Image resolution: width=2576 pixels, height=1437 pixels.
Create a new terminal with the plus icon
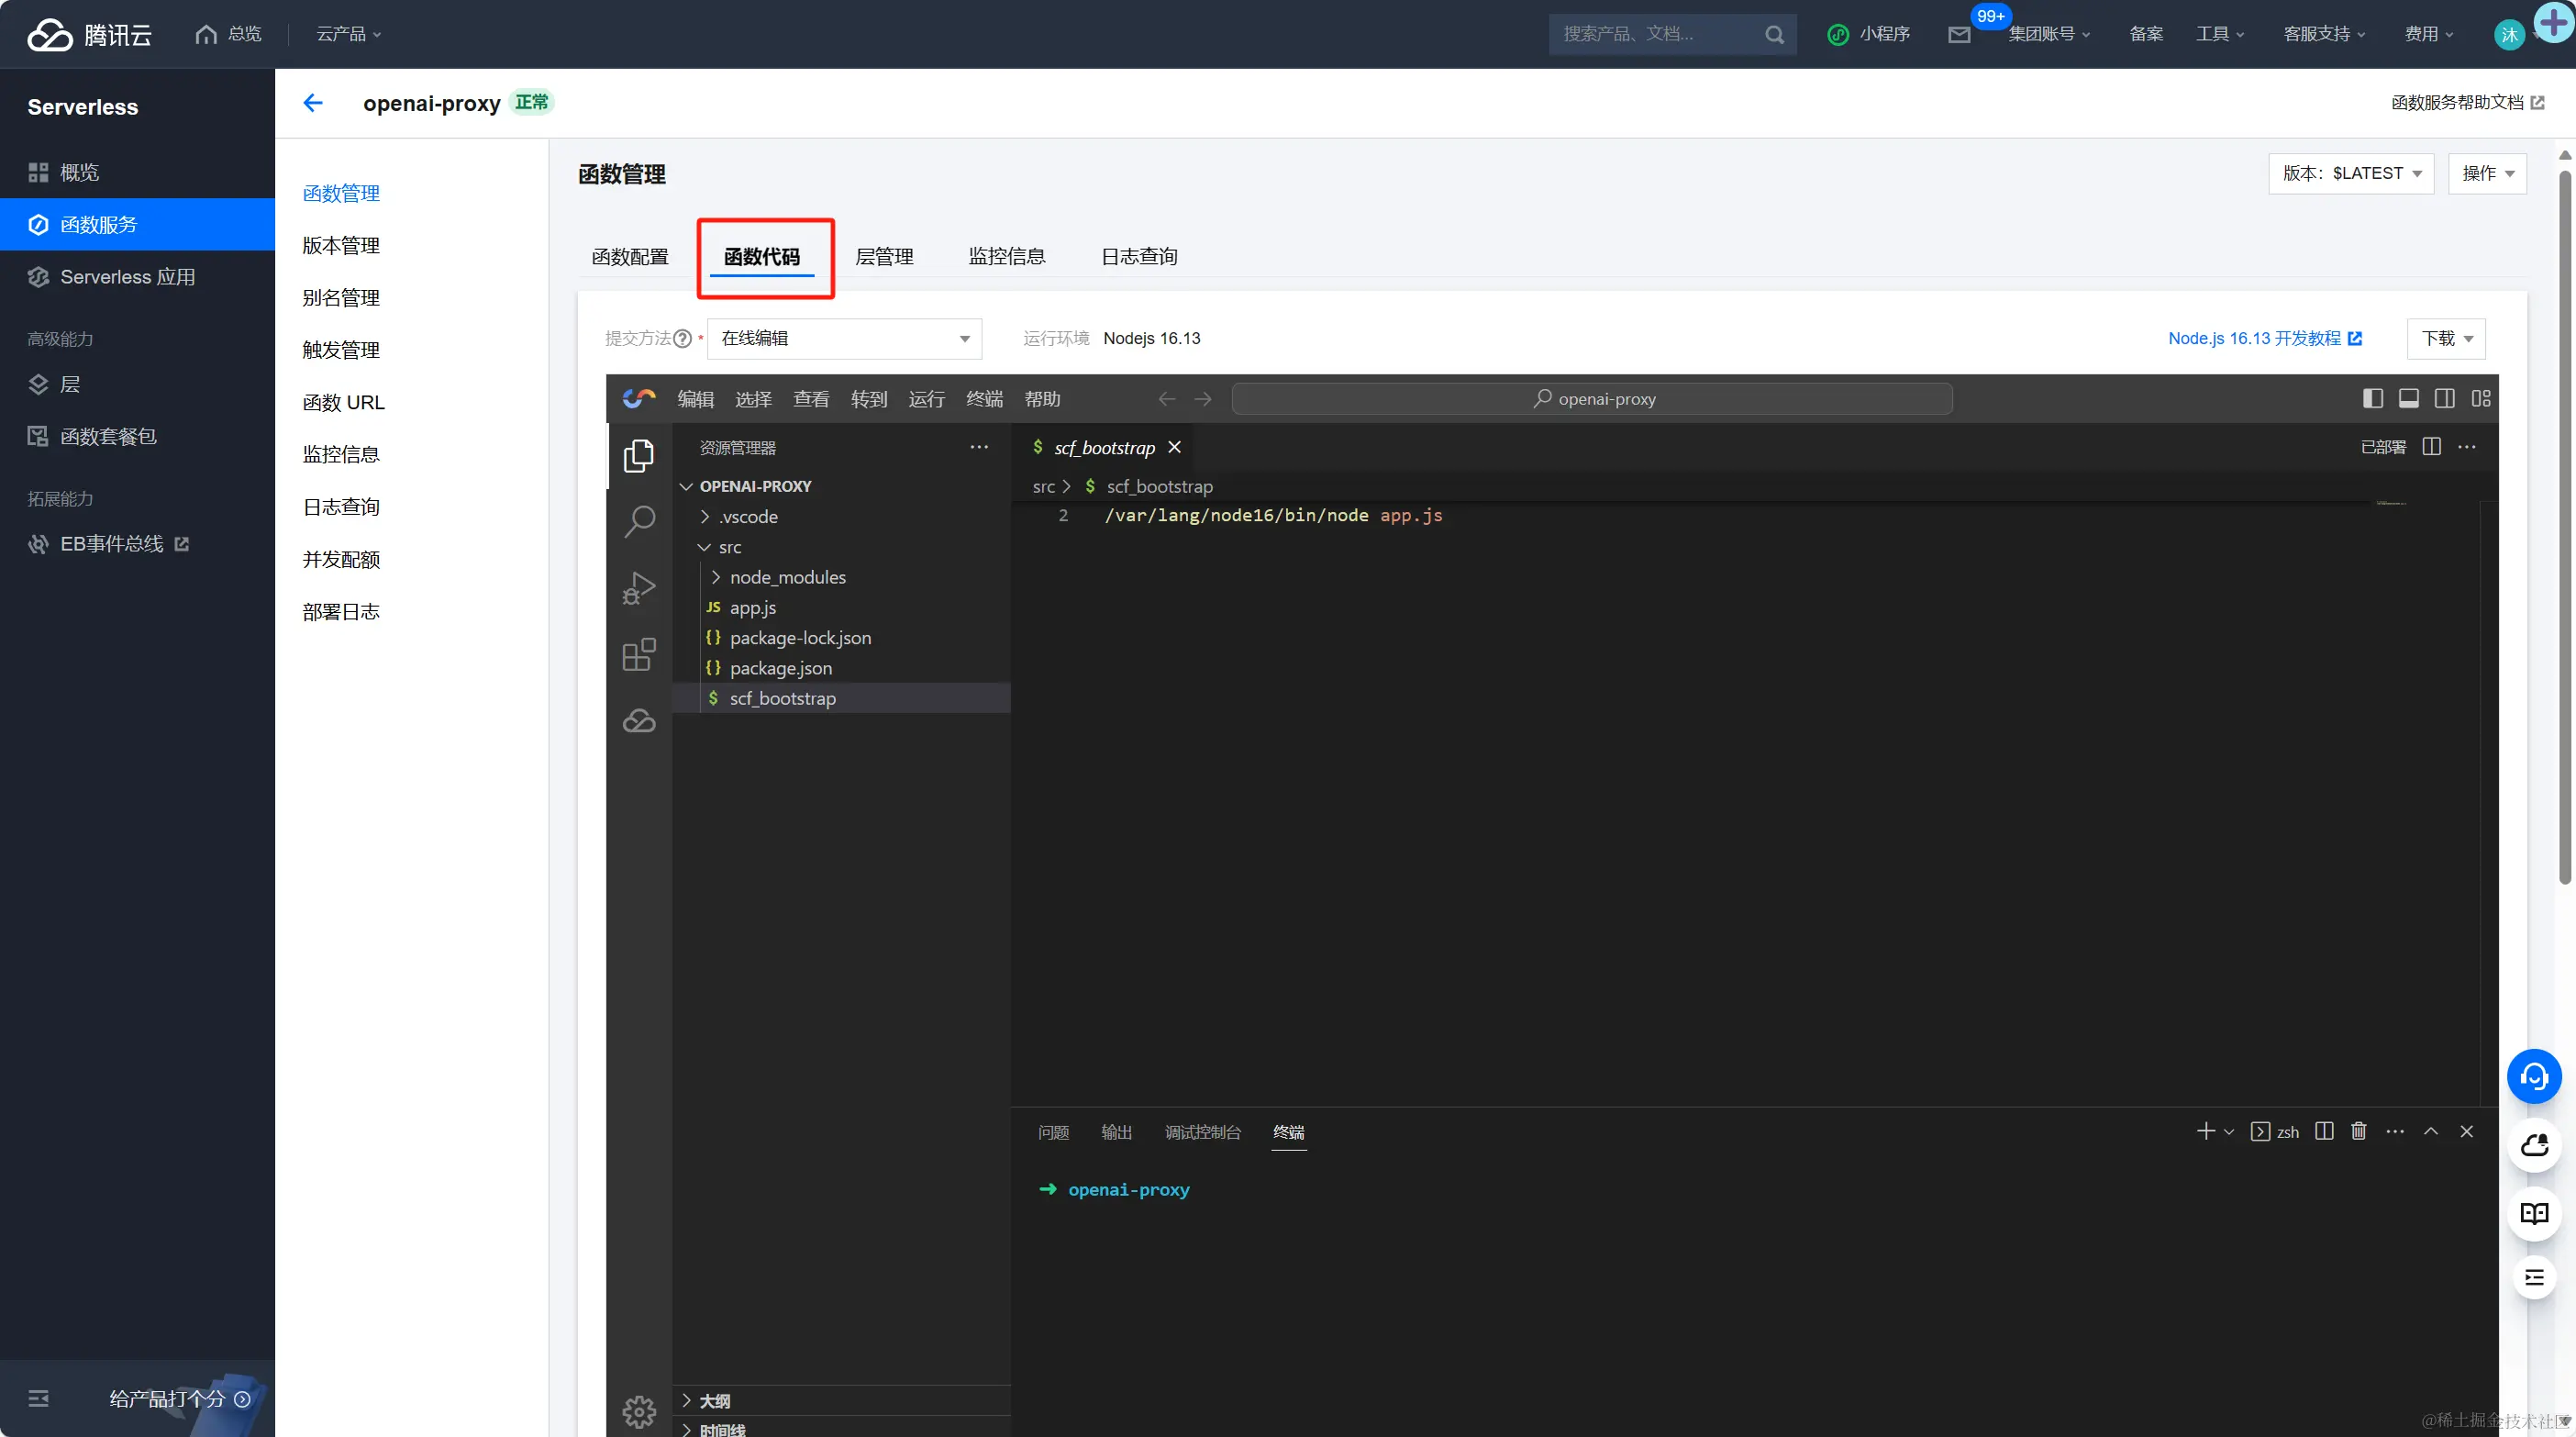pos(2206,1131)
